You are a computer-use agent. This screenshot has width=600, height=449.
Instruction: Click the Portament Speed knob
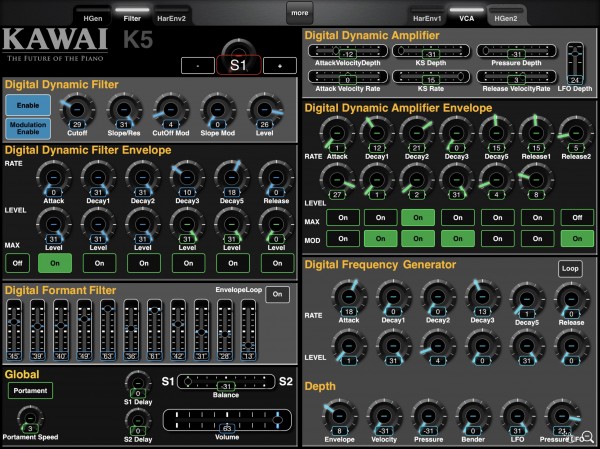[x=30, y=419]
